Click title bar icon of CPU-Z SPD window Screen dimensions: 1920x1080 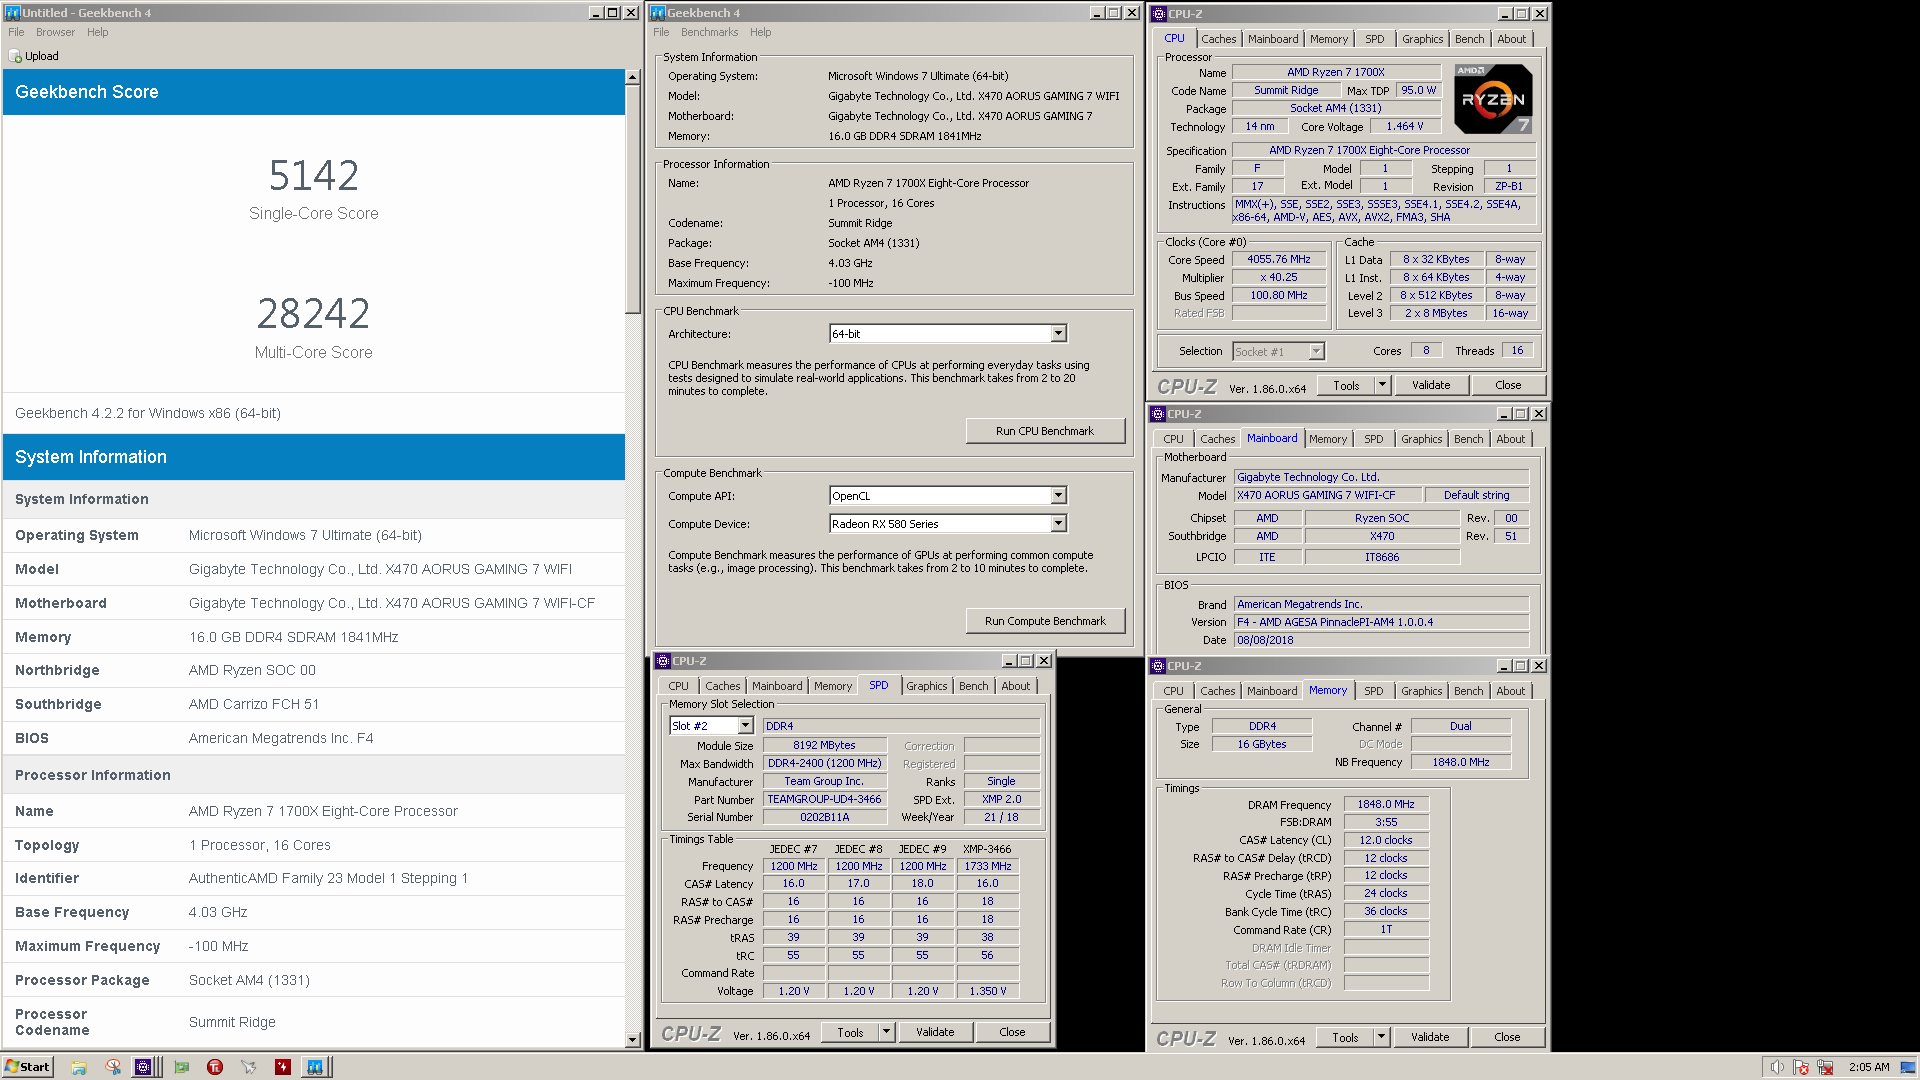click(662, 661)
